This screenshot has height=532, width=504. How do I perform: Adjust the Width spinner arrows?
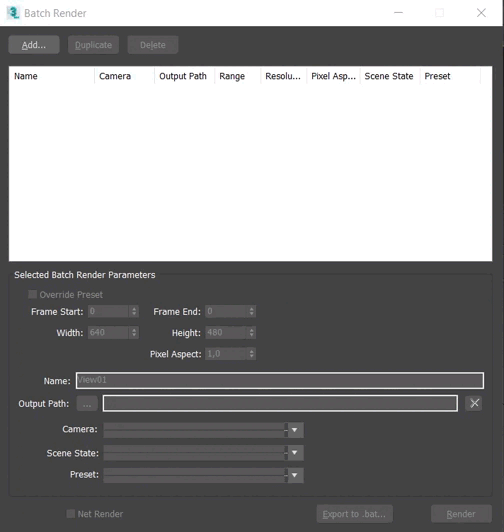pyautogui.click(x=134, y=333)
